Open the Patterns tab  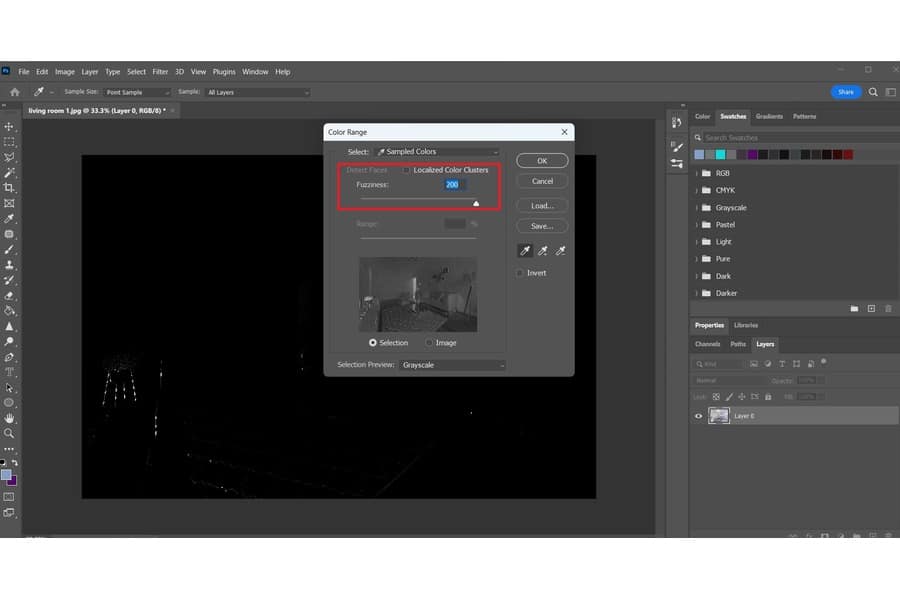tap(804, 117)
